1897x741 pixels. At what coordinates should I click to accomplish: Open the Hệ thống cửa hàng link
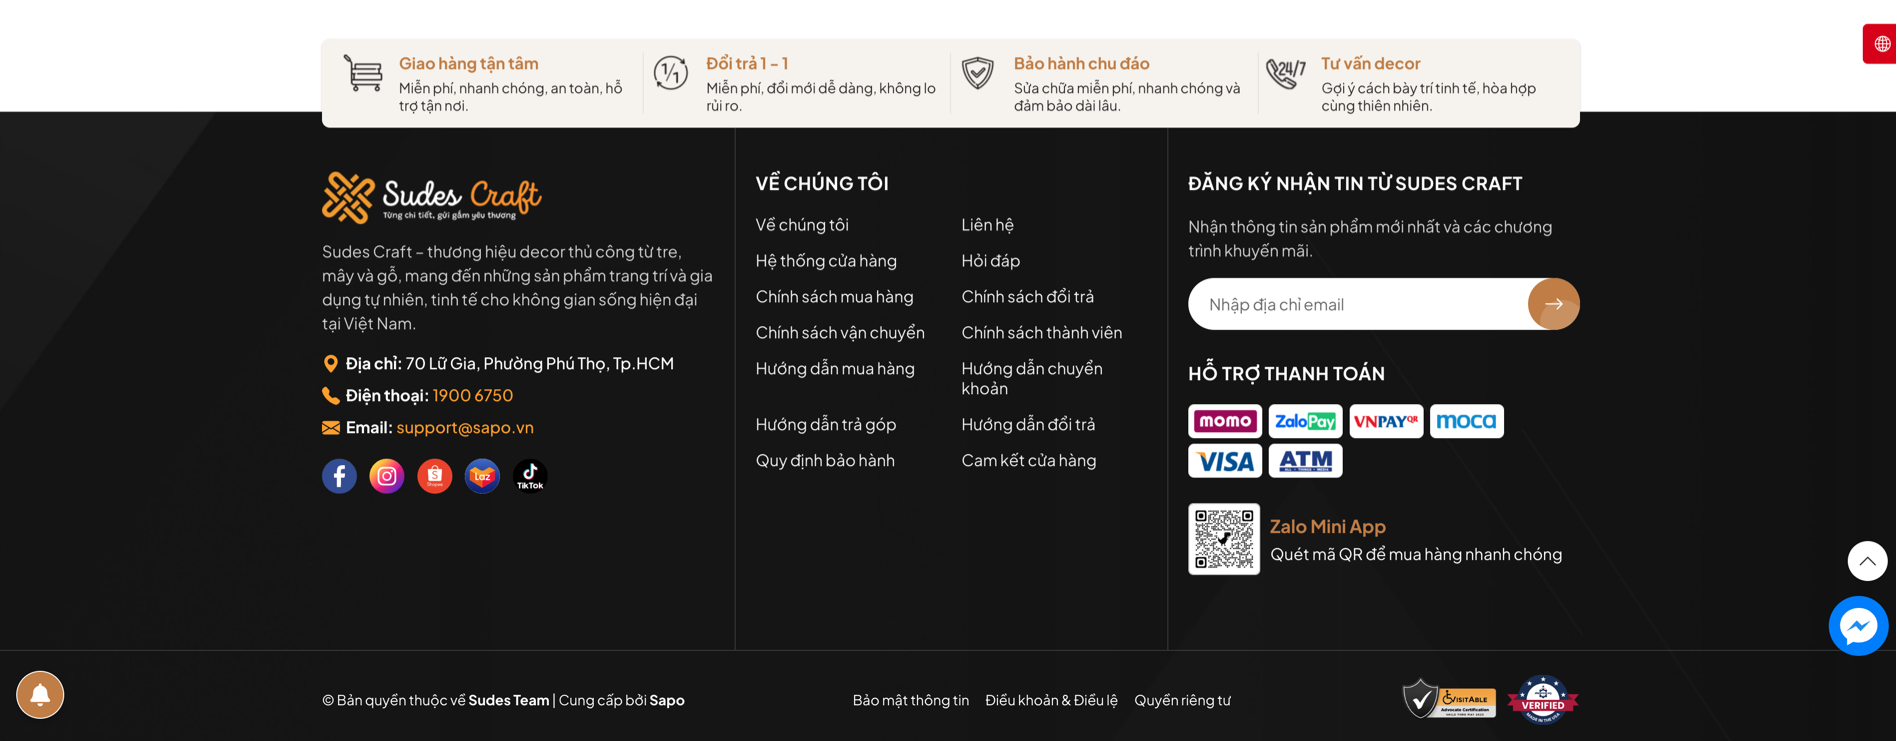click(826, 261)
